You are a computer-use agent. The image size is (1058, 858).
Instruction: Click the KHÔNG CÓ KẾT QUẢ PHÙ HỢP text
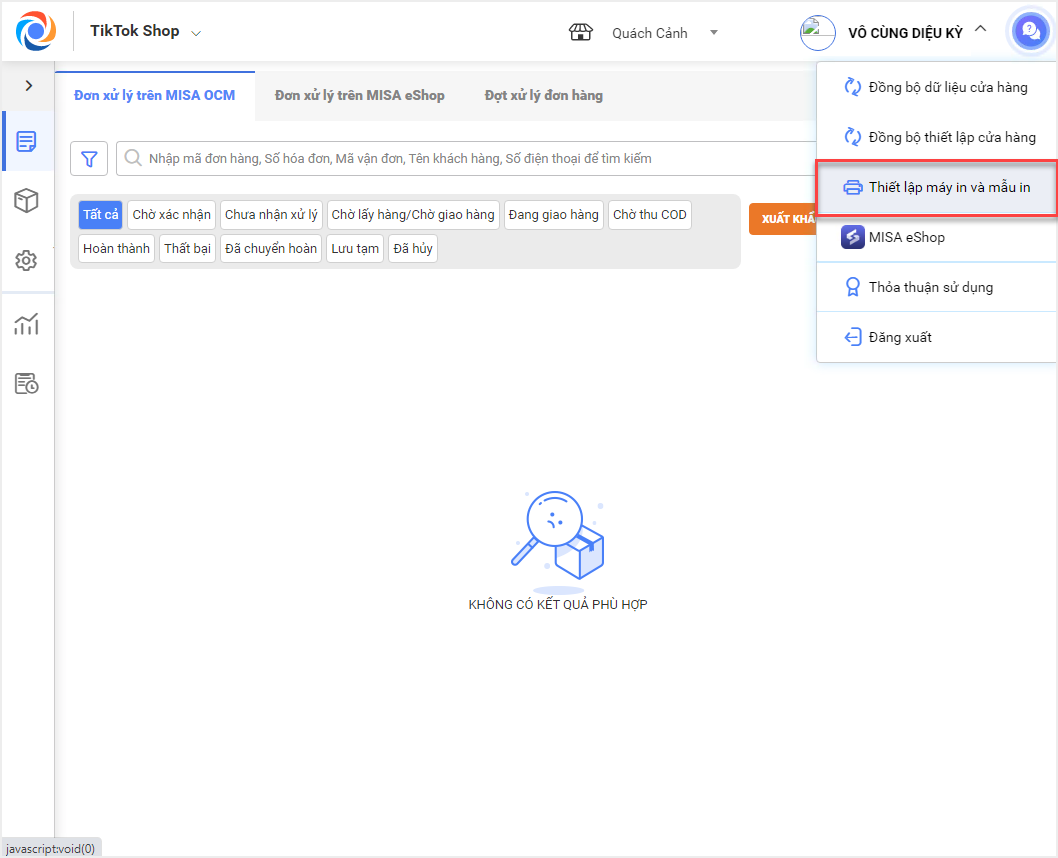point(558,604)
